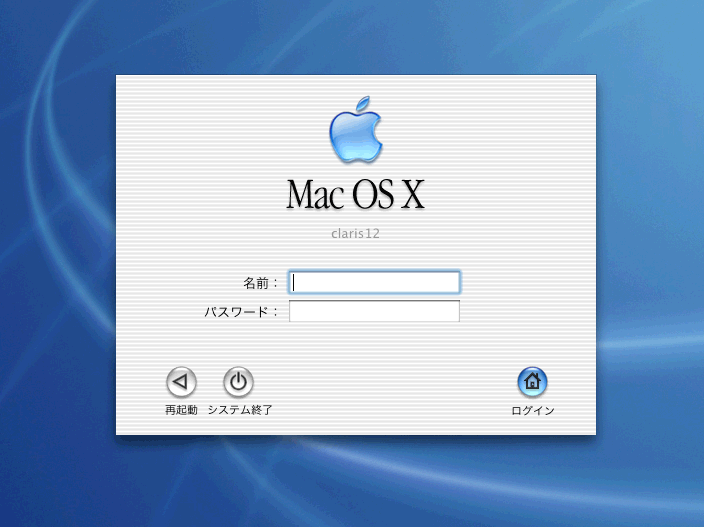The width and height of the screenshot is (704, 527).
Task: Click the blue login (ログイン) house icon
Action: [x=532, y=382]
